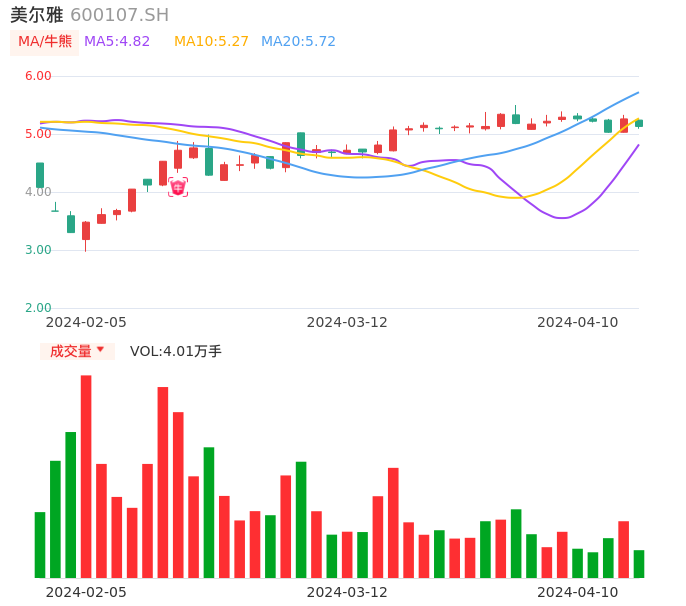686x606 pixels.
Task: Select the 美尔雅 stock name title
Action: pos(37,15)
